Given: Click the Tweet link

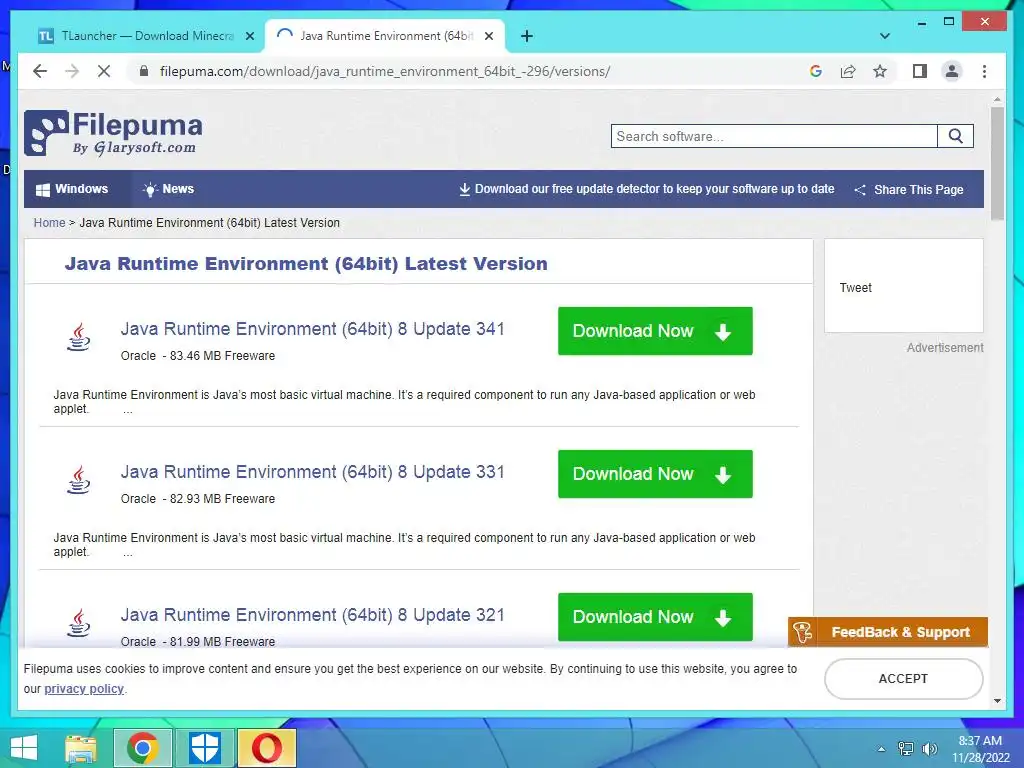Looking at the screenshot, I should pyautogui.click(x=856, y=288).
